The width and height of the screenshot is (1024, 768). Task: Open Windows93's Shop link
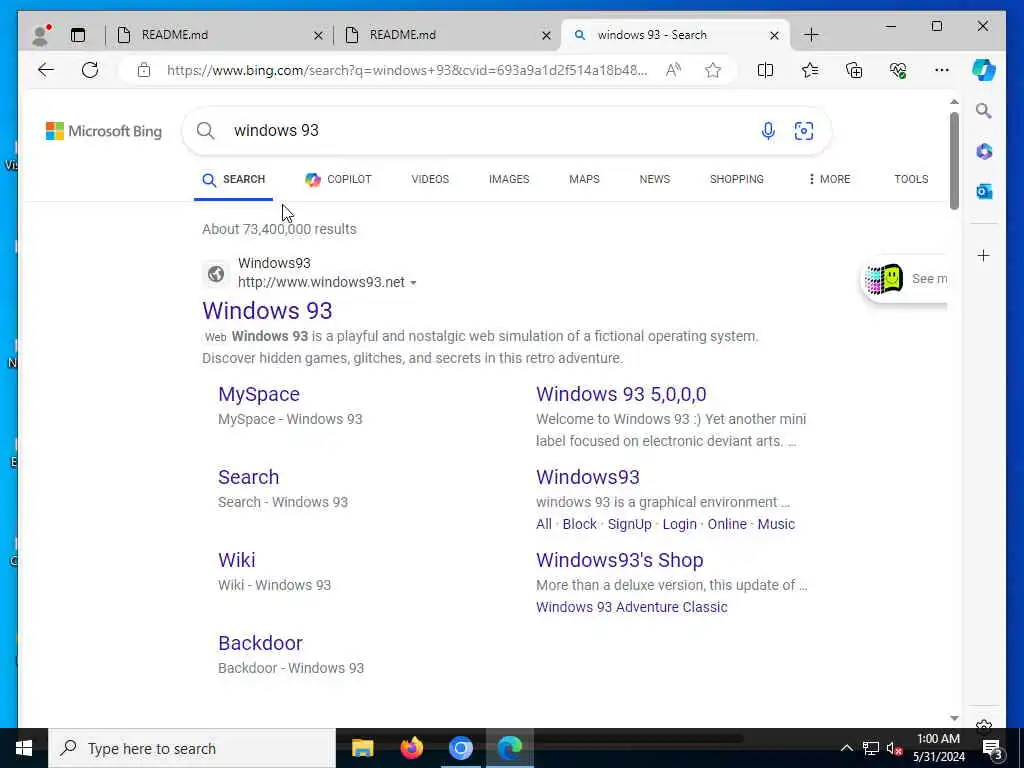620,560
